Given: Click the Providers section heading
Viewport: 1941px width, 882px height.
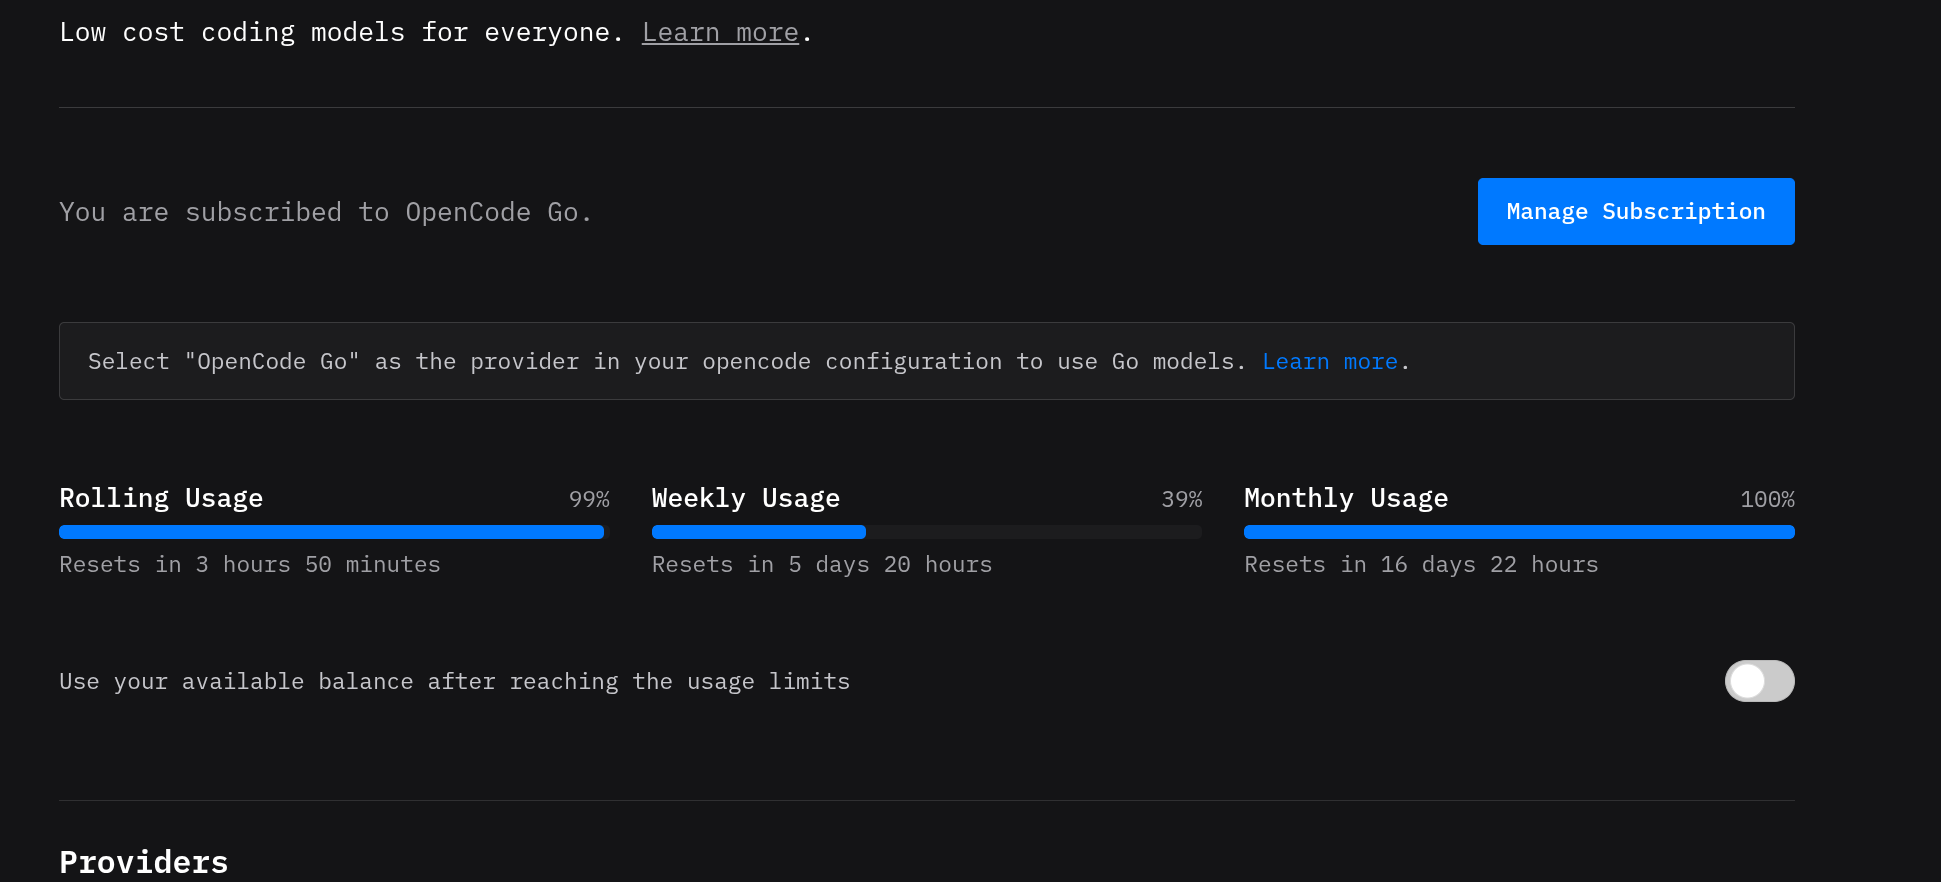Looking at the screenshot, I should click(x=144, y=862).
